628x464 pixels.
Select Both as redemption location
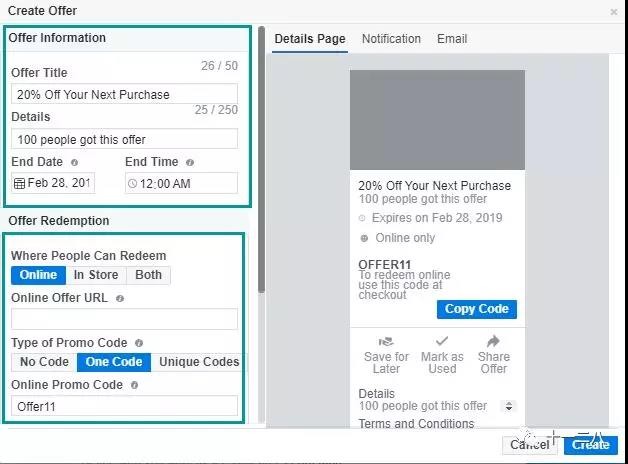click(x=148, y=275)
